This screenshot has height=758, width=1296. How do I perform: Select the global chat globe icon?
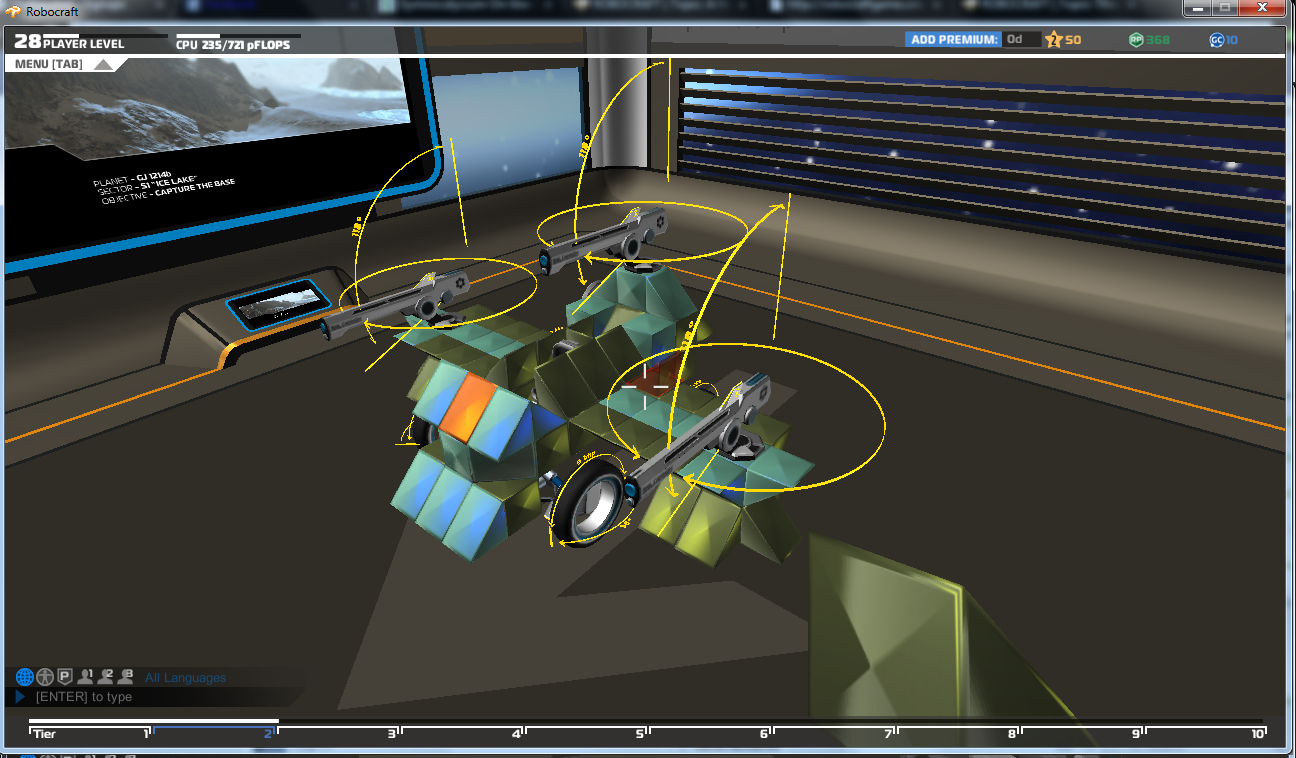point(25,677)
